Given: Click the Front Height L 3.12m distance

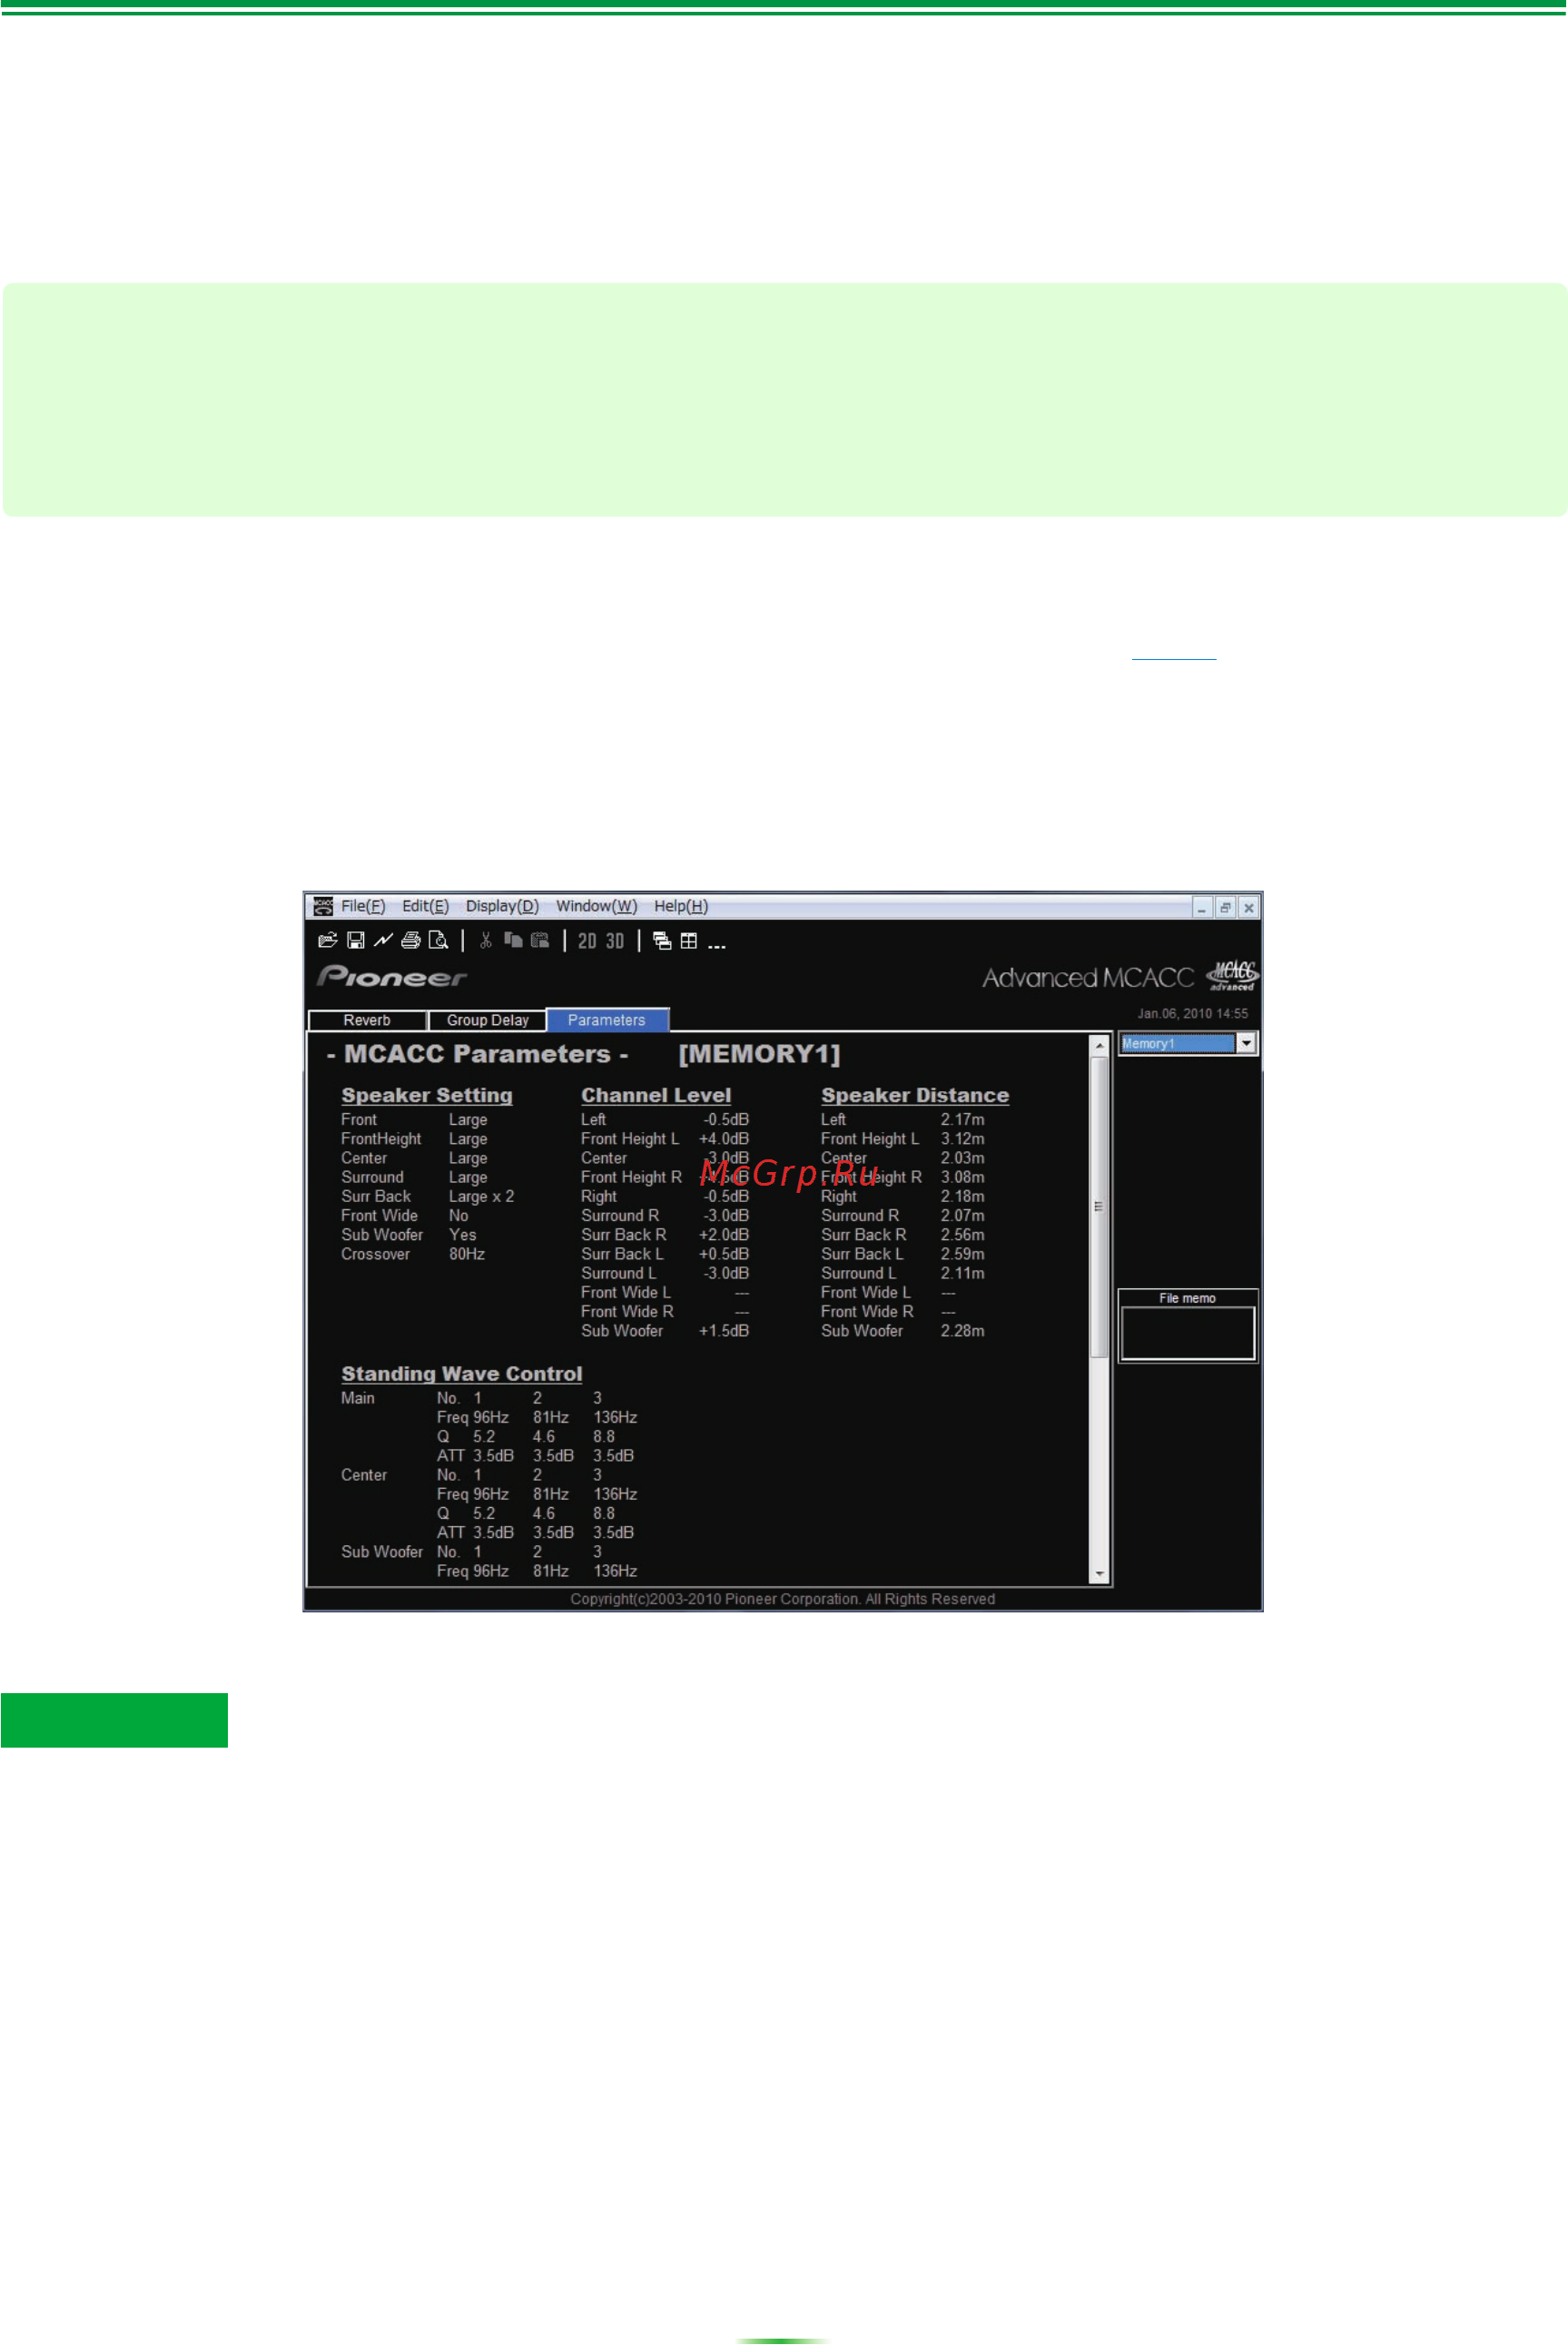Looking at the screenshot, I should tap(962, 1139).
